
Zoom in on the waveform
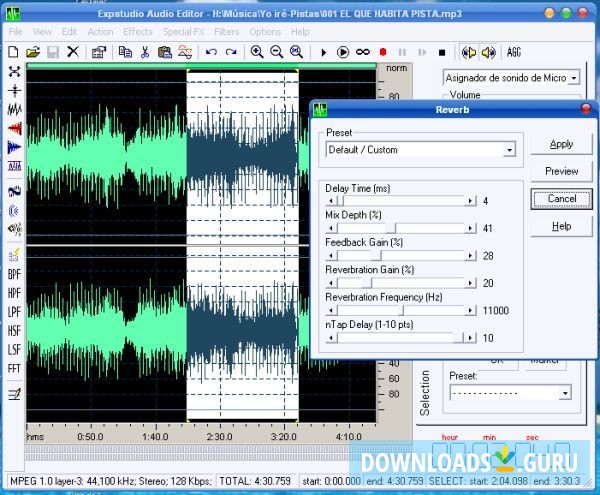pos(257,52)
